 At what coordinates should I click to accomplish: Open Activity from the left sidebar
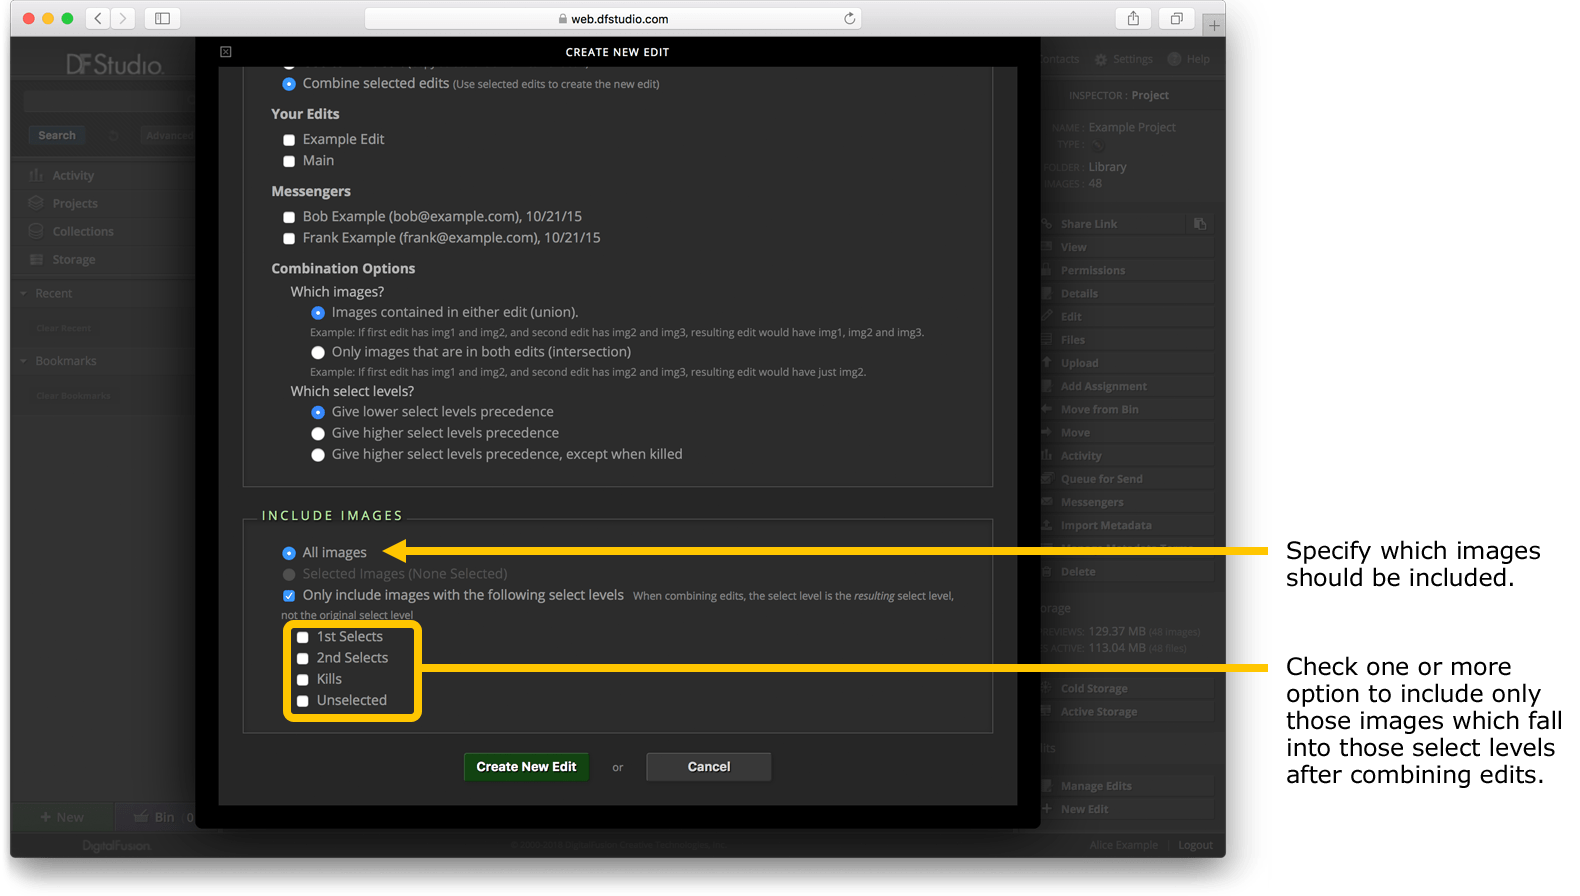73,175
